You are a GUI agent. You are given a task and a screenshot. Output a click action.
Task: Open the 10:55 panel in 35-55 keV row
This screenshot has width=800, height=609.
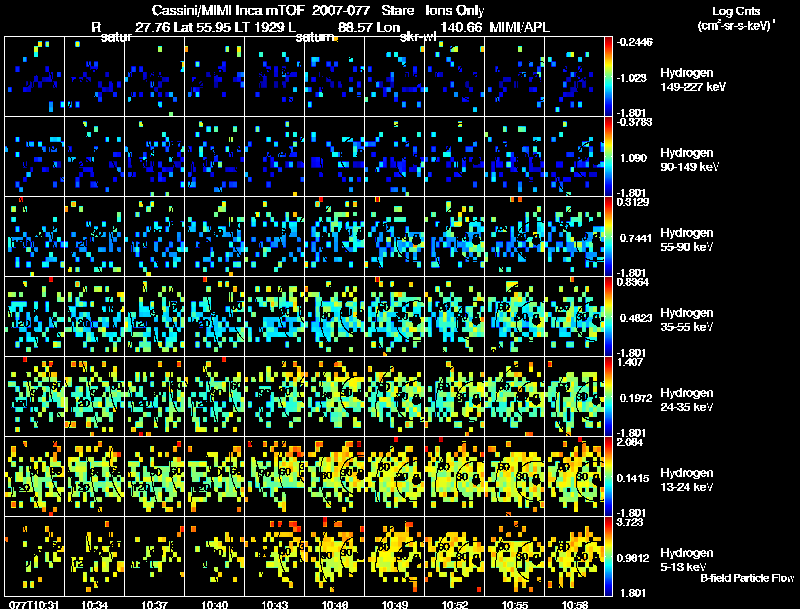[x=515, y=317]
